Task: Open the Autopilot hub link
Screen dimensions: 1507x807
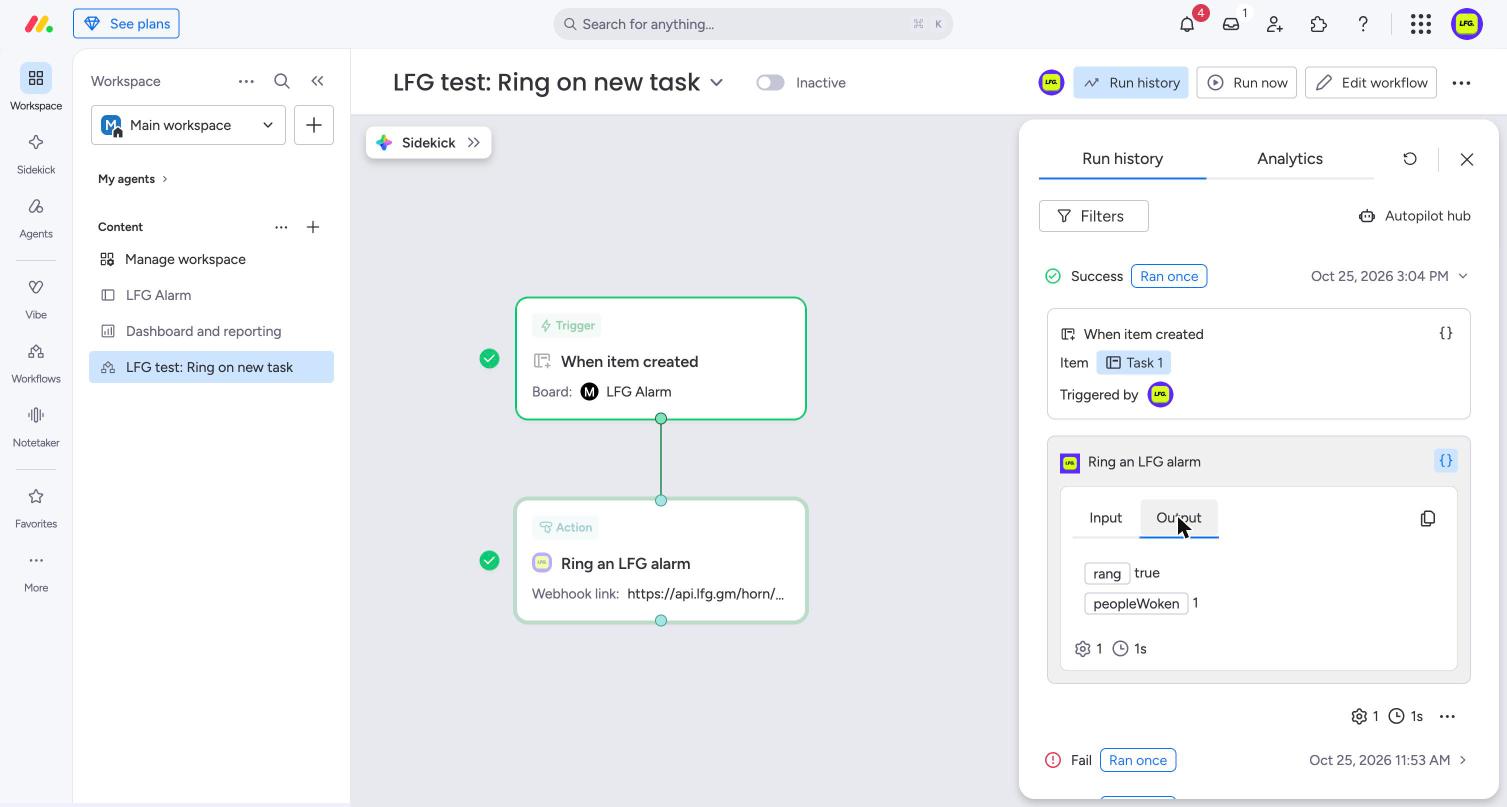Action: (1414, 216)
